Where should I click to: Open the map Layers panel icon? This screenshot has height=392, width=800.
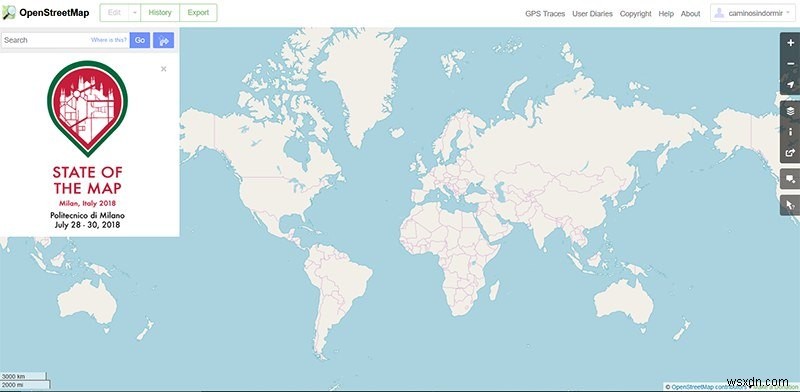790,111
